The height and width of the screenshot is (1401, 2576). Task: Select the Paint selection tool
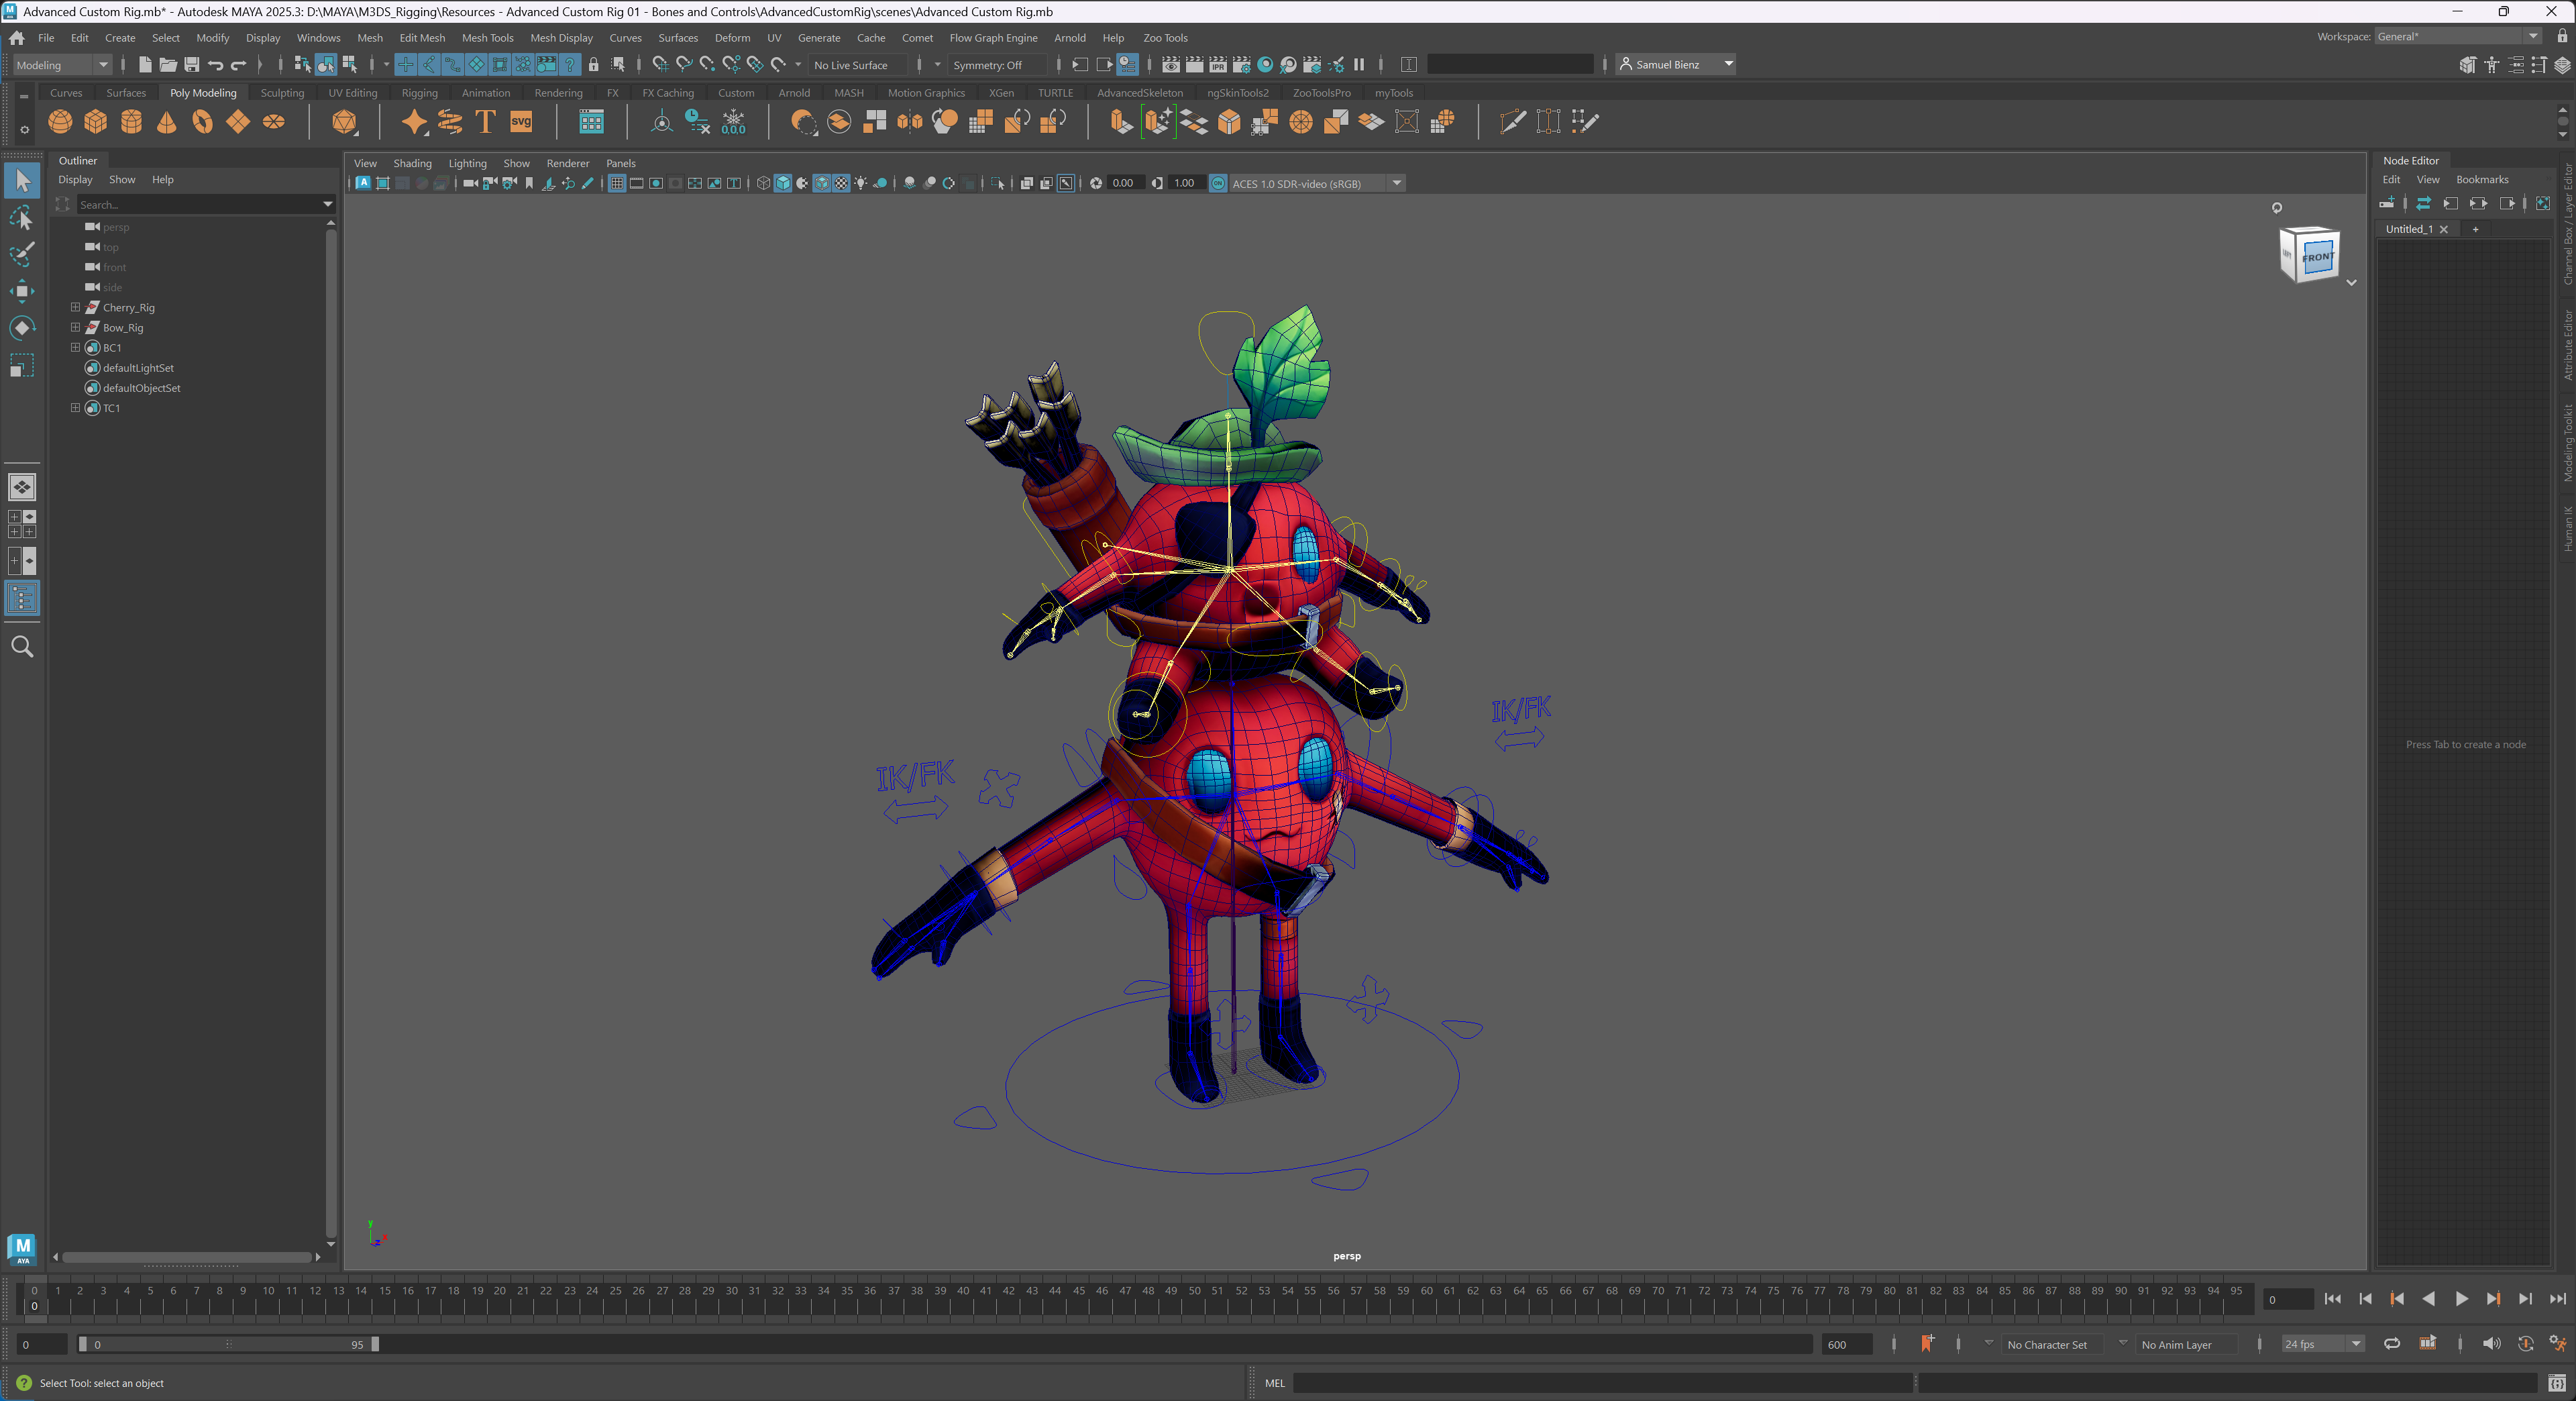[22, 254]
